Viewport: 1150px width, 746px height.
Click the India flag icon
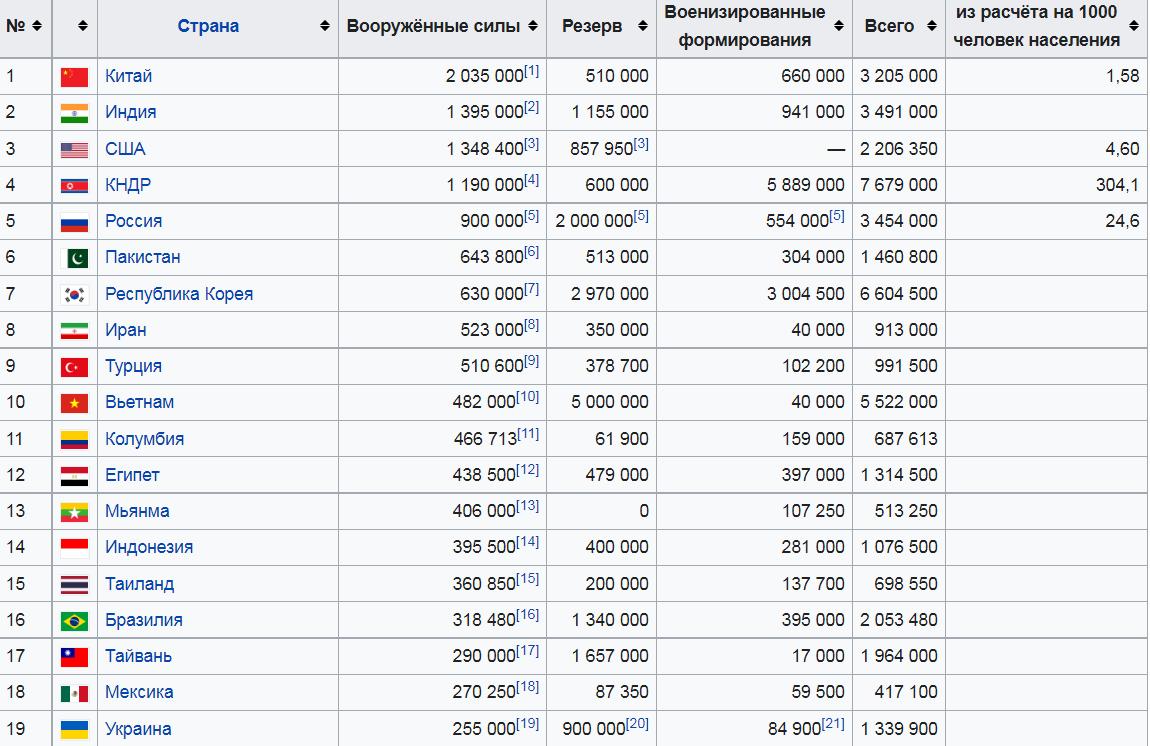(74, 113)
